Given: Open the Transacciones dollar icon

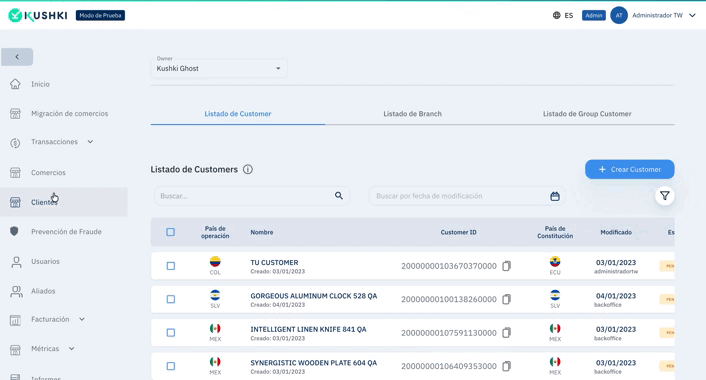Looking at the screenshot, I should 15,143.
